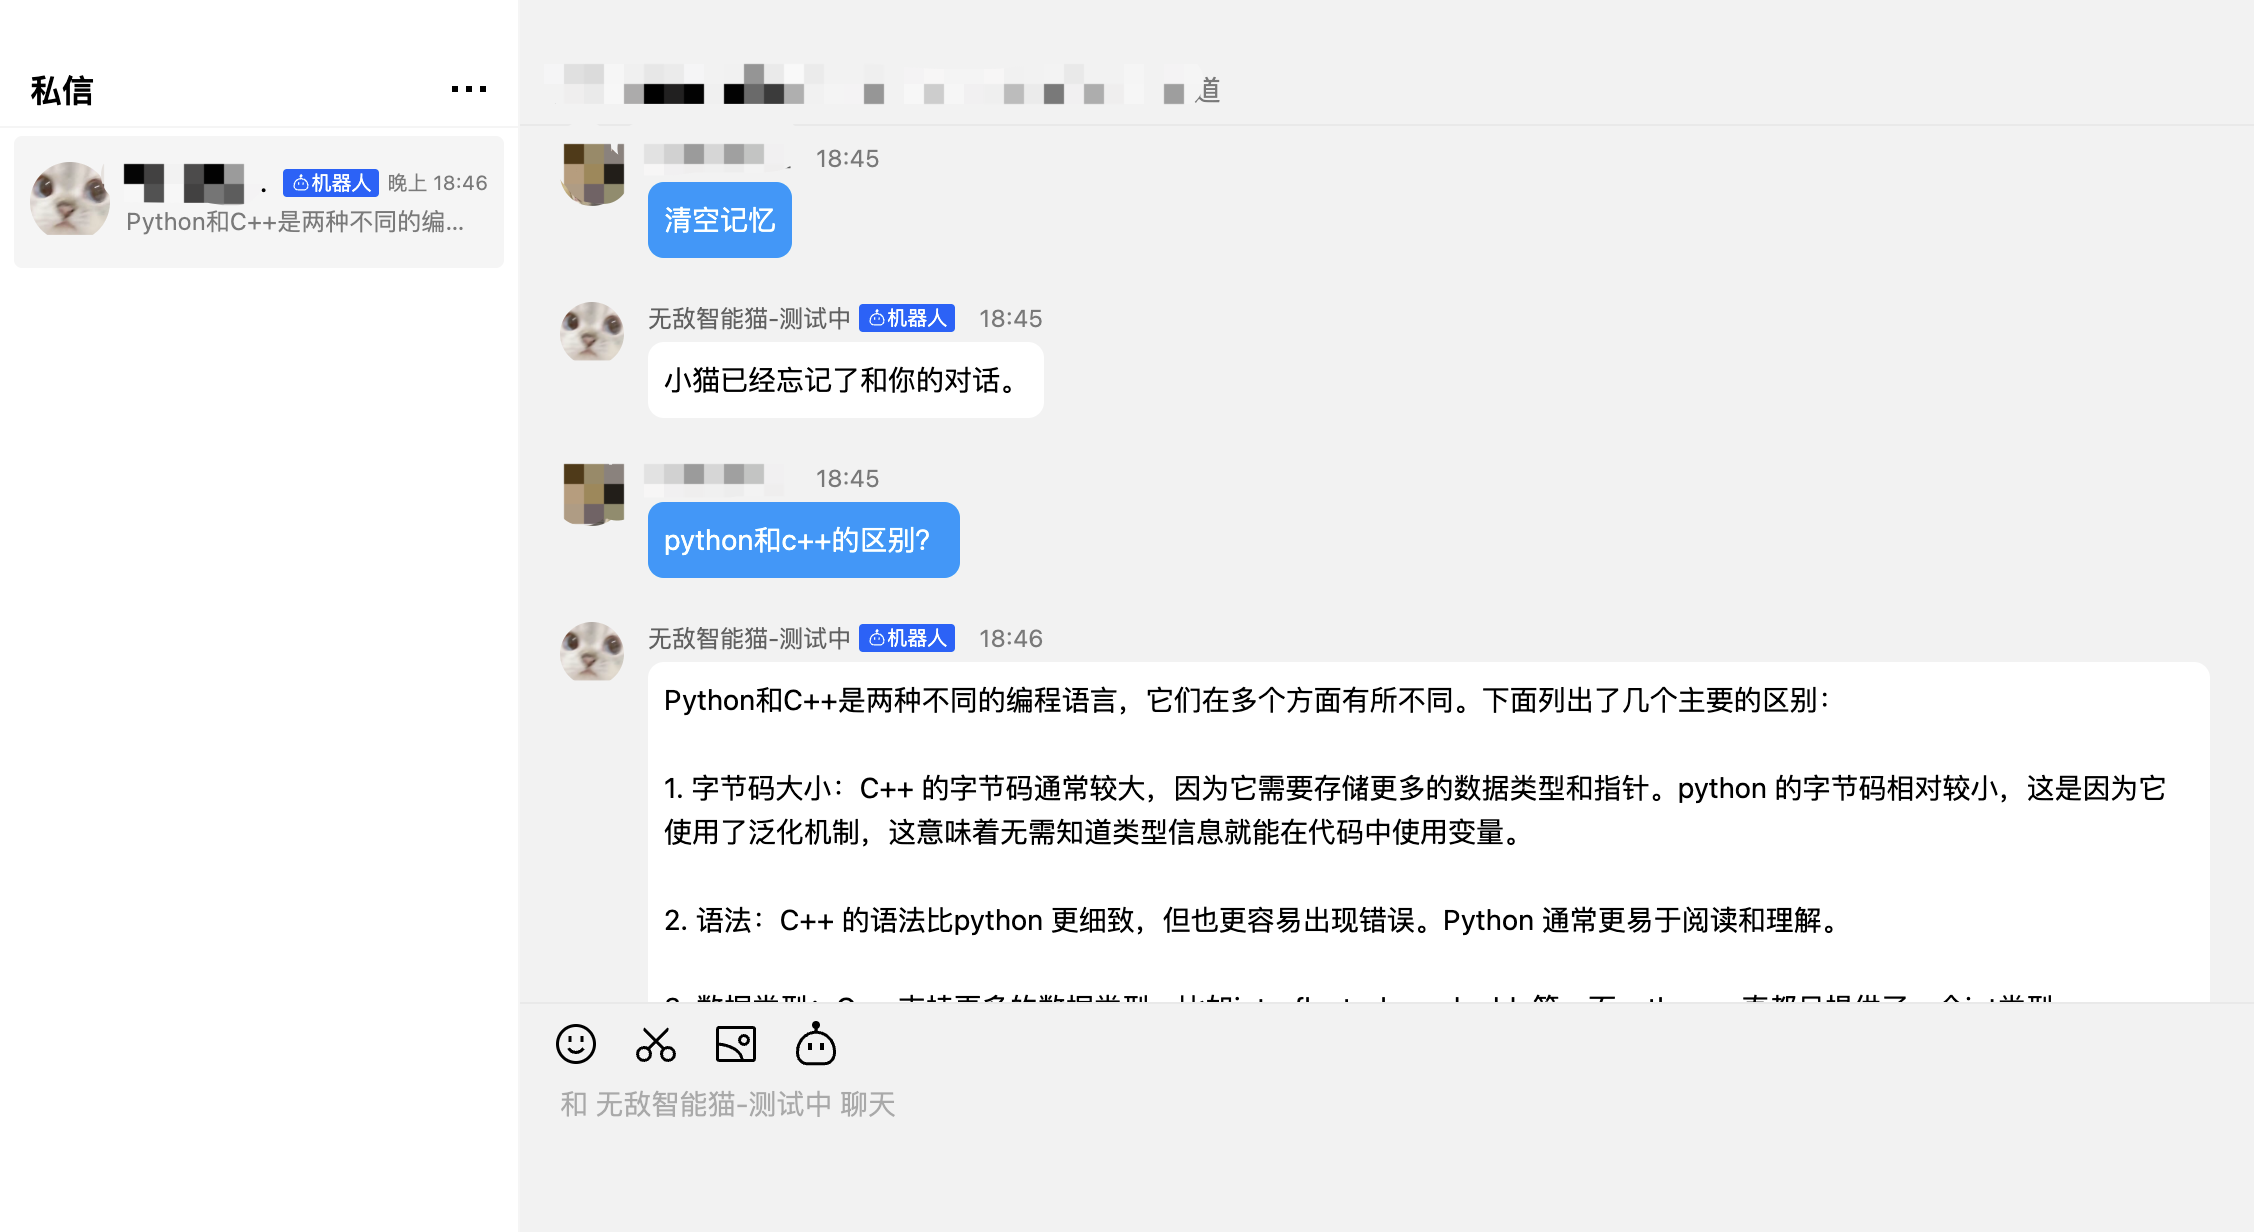Click user avatar beside python question
2254x1232 pixels.
(x=593, y=494)
